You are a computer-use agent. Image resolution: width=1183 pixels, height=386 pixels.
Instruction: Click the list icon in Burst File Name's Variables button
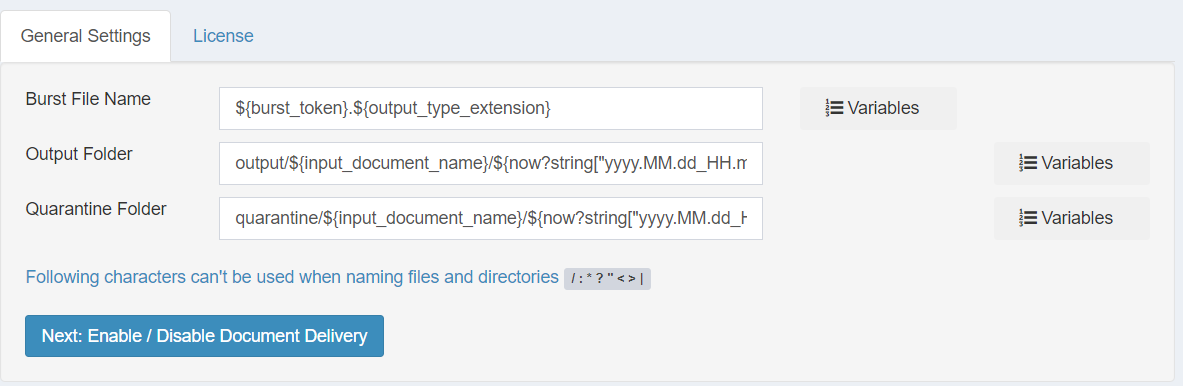pyautogui.click(x=834, y=108)
